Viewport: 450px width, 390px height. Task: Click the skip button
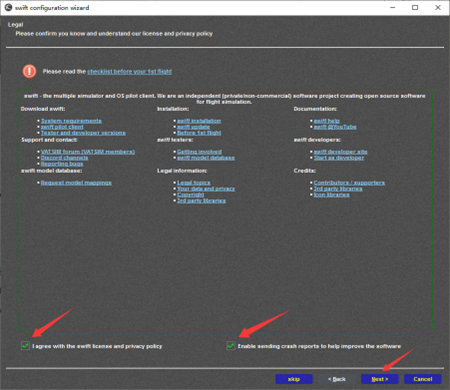point(294,379)
